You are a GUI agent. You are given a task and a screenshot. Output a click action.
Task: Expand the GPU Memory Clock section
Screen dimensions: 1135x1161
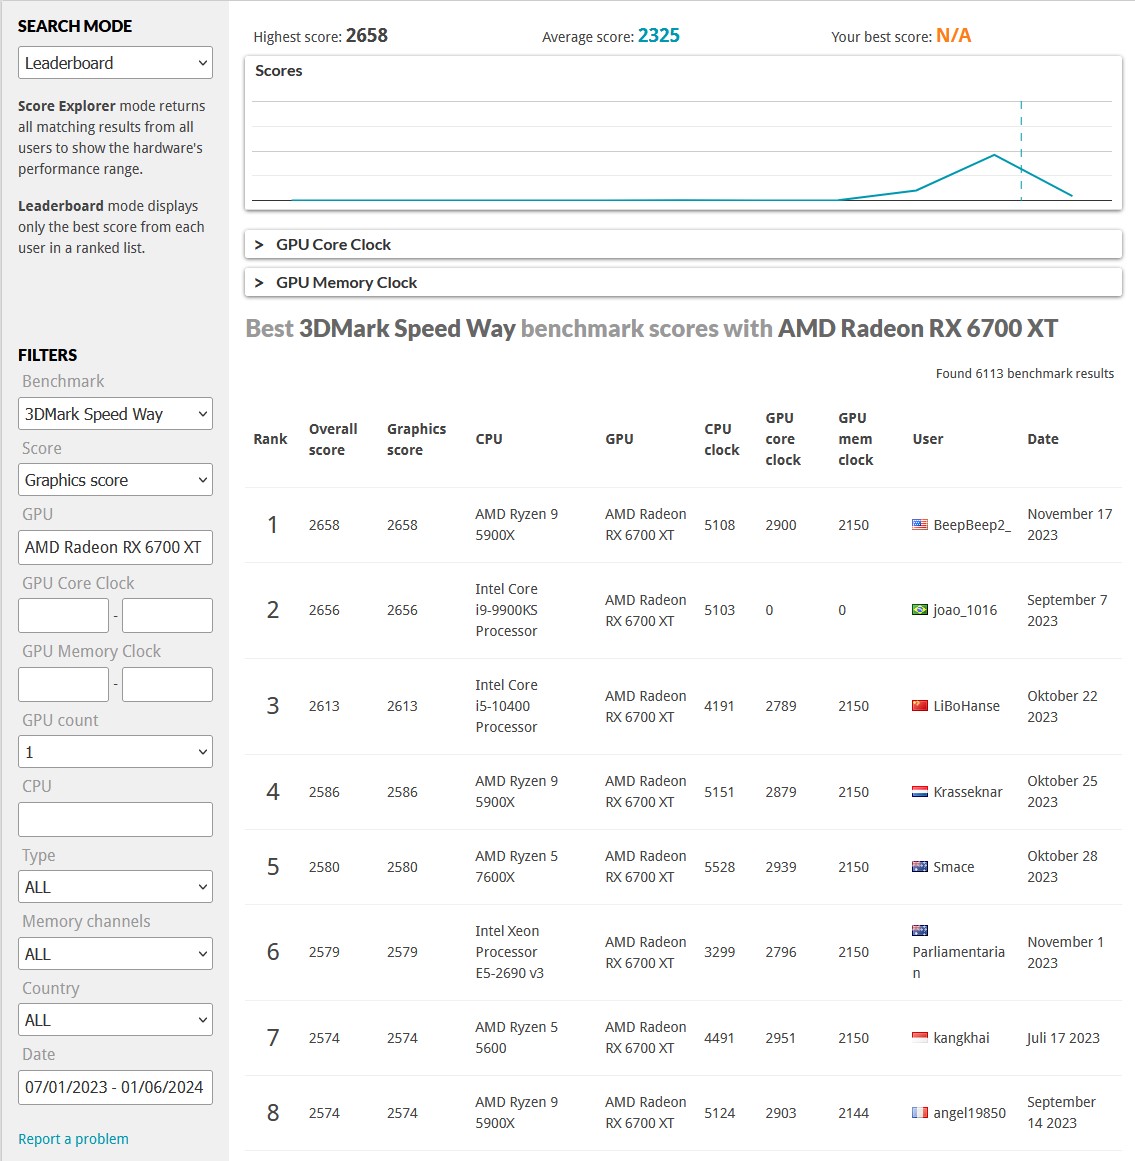click(x=683, y=282)
